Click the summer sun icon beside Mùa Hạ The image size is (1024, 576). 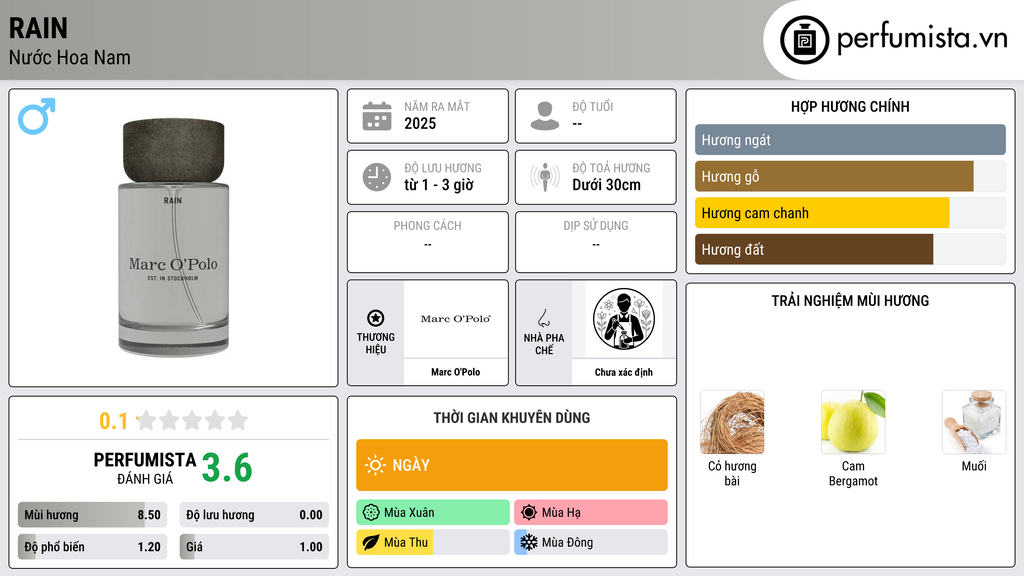click(529, 513)
